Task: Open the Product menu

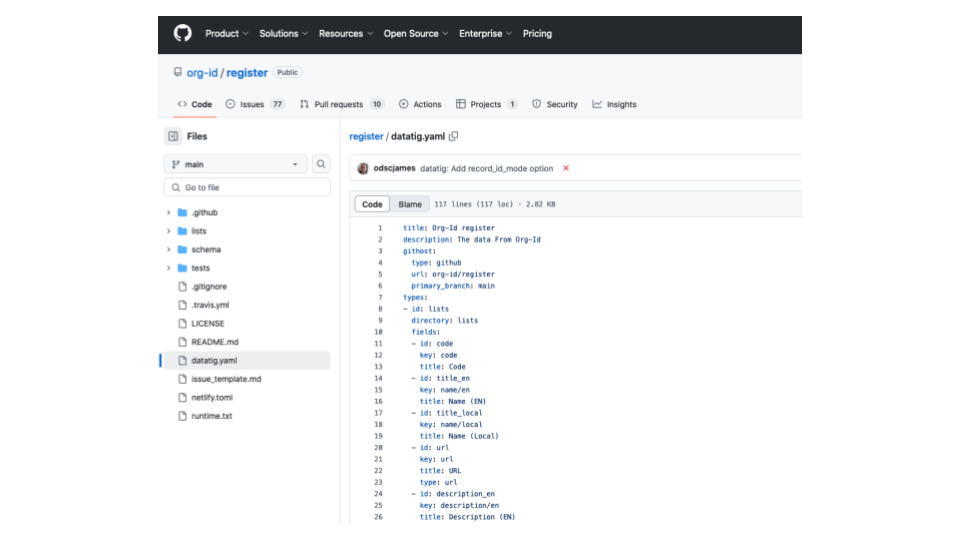Action: (x=227, y=34)
